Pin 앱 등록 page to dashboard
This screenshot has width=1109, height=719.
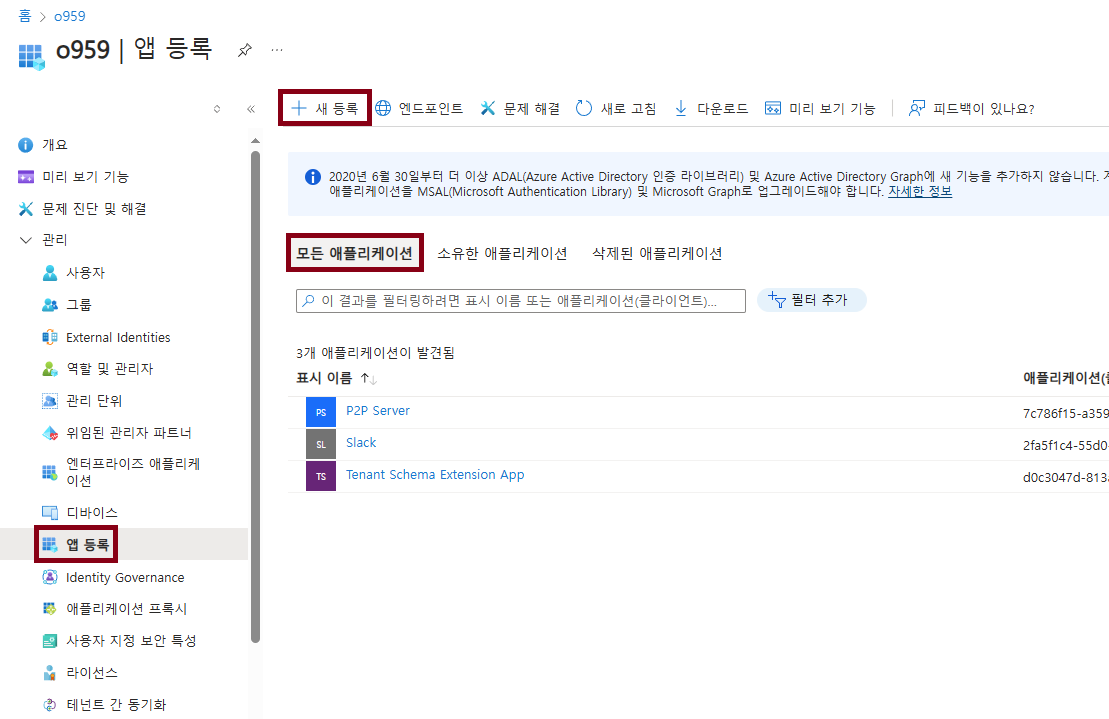click(244, 50)
